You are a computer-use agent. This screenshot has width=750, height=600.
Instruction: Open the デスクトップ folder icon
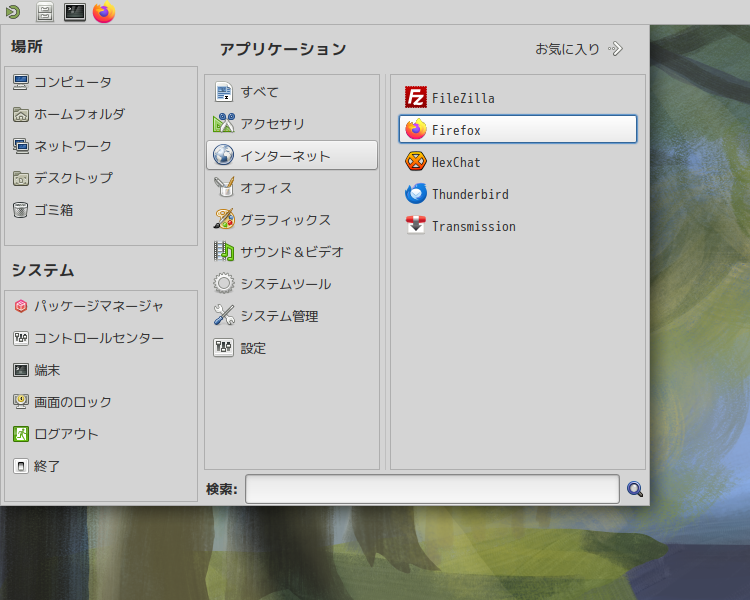tap(21, 178)
